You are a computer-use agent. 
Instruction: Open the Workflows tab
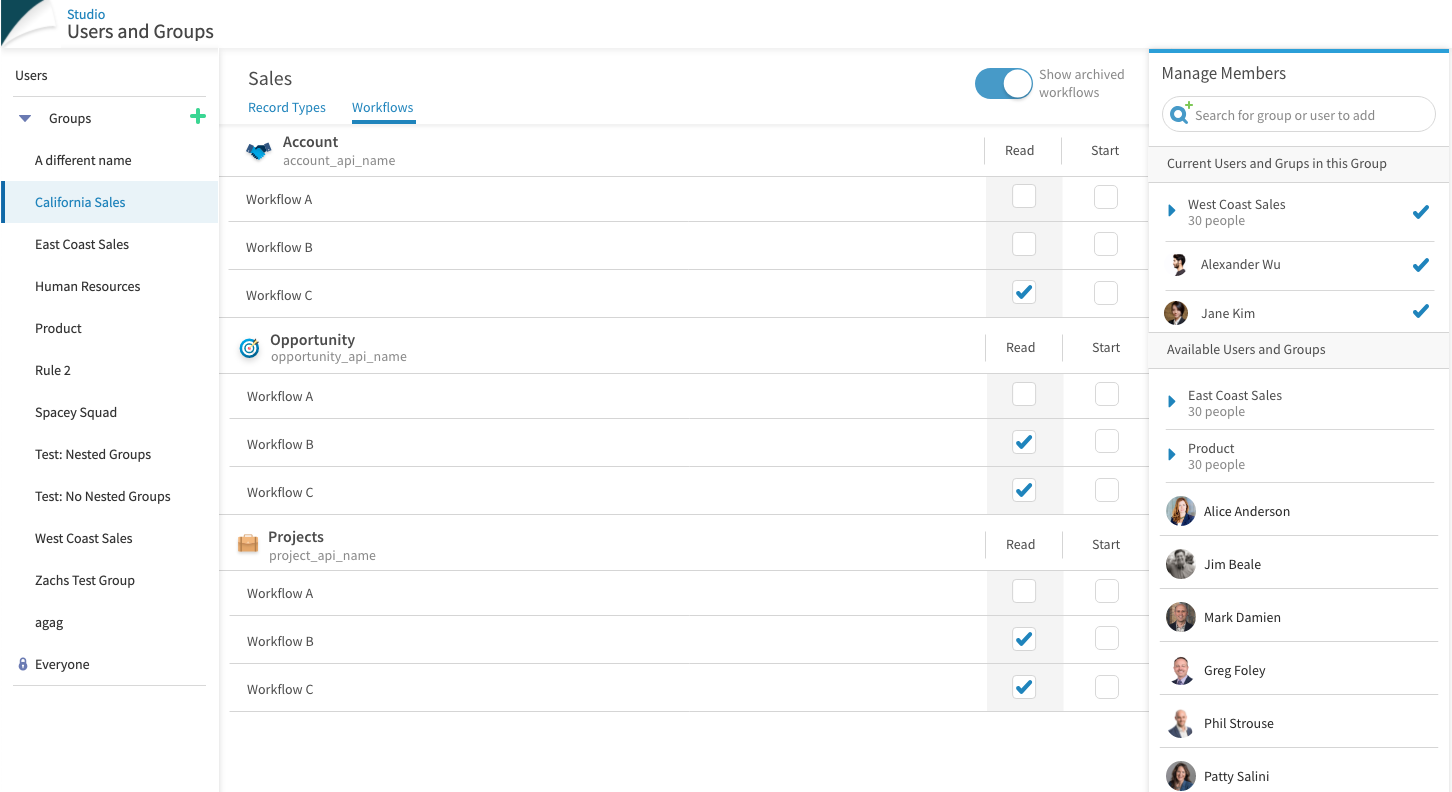point(382,108)
